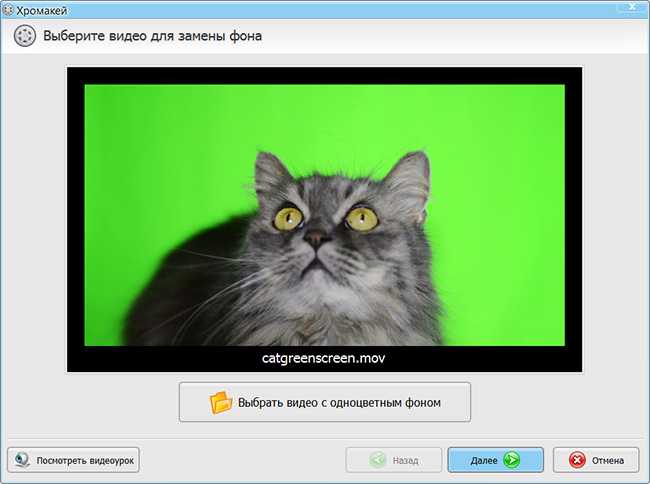The width and height of the screenshot is (650, 484).
Task: Click the Отмена (Cancel) button
Action: (x=596, y=460)
